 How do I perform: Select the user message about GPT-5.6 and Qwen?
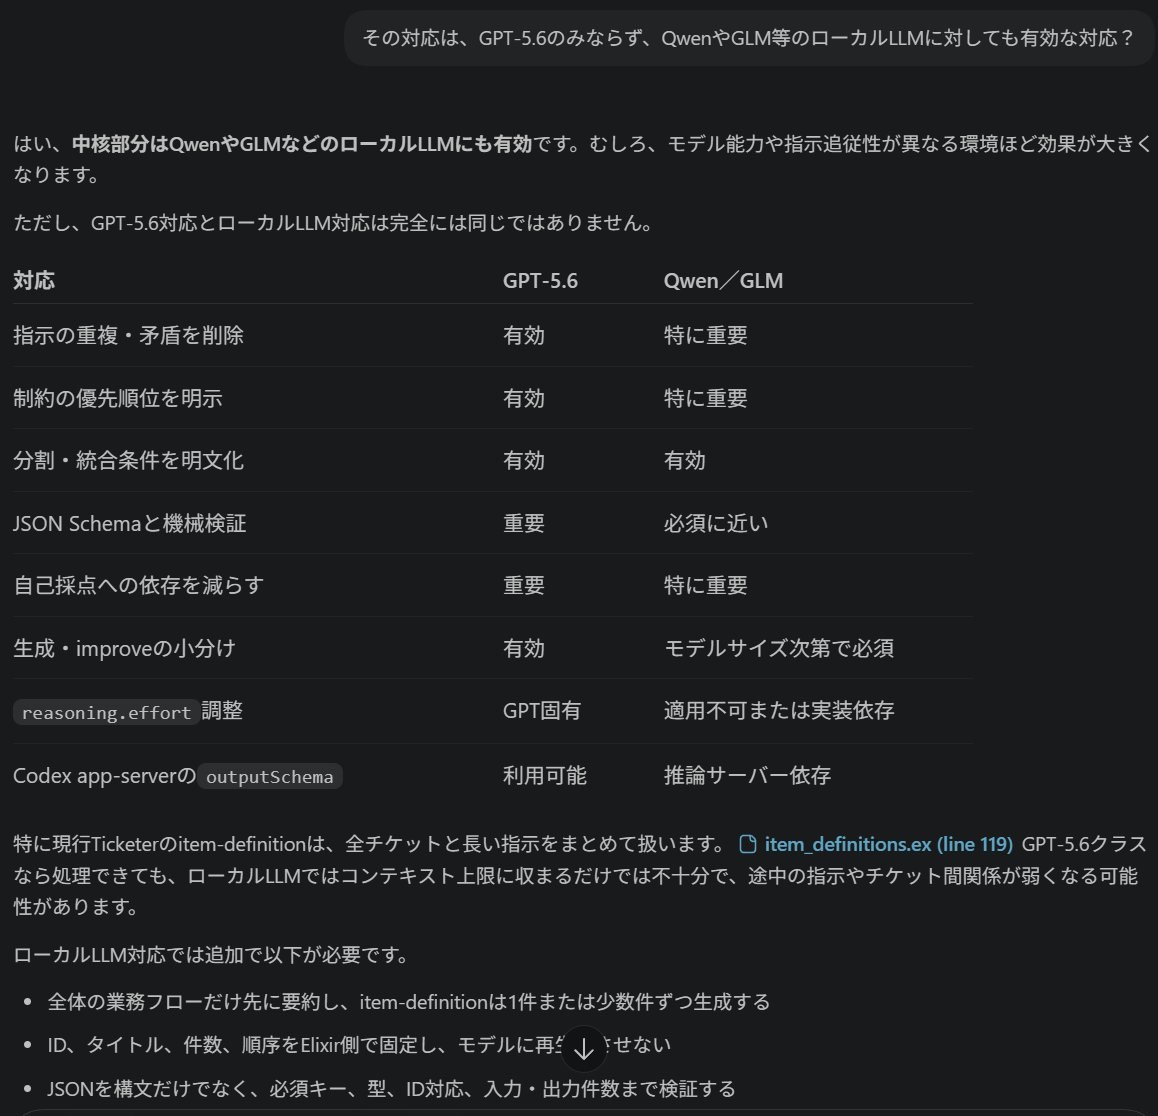748,38
